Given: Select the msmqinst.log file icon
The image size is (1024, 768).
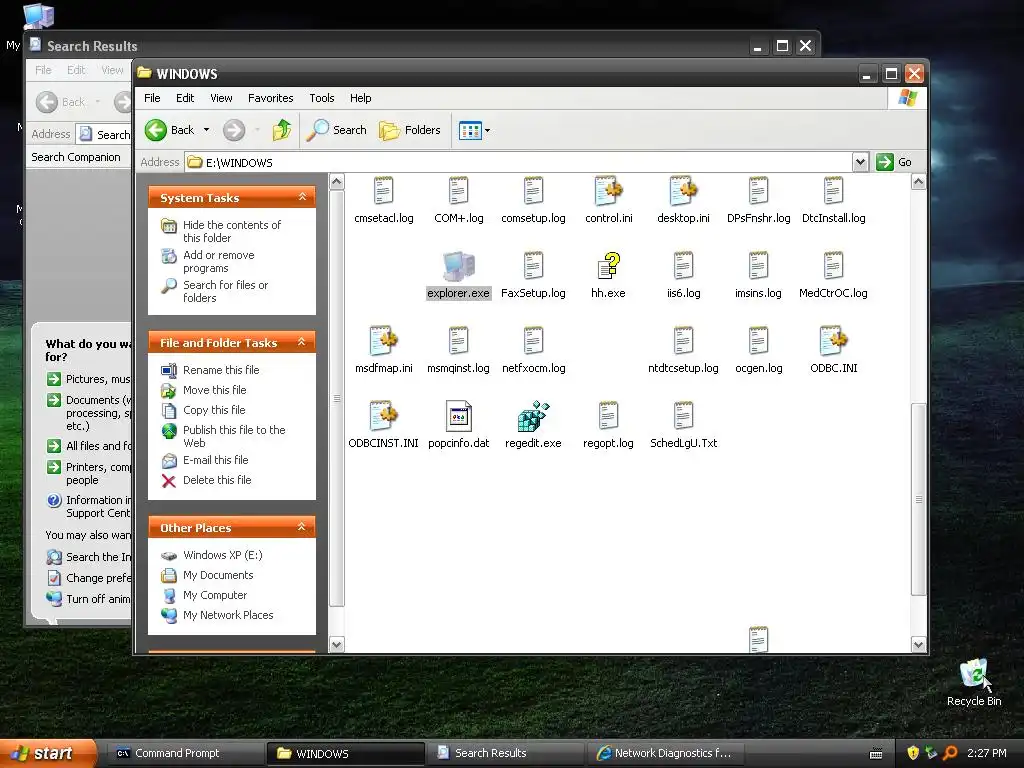Looking at the screenshot, I should (458, 341).
